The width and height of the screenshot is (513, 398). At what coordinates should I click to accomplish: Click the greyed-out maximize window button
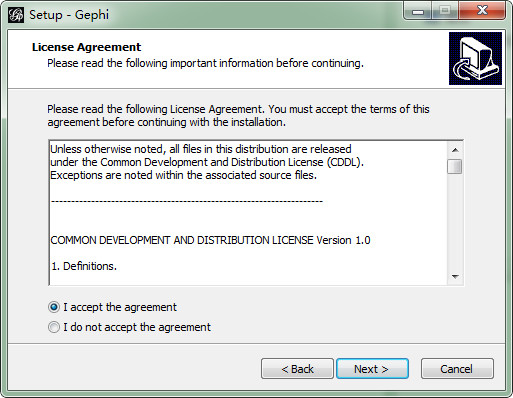click(445, 12)
